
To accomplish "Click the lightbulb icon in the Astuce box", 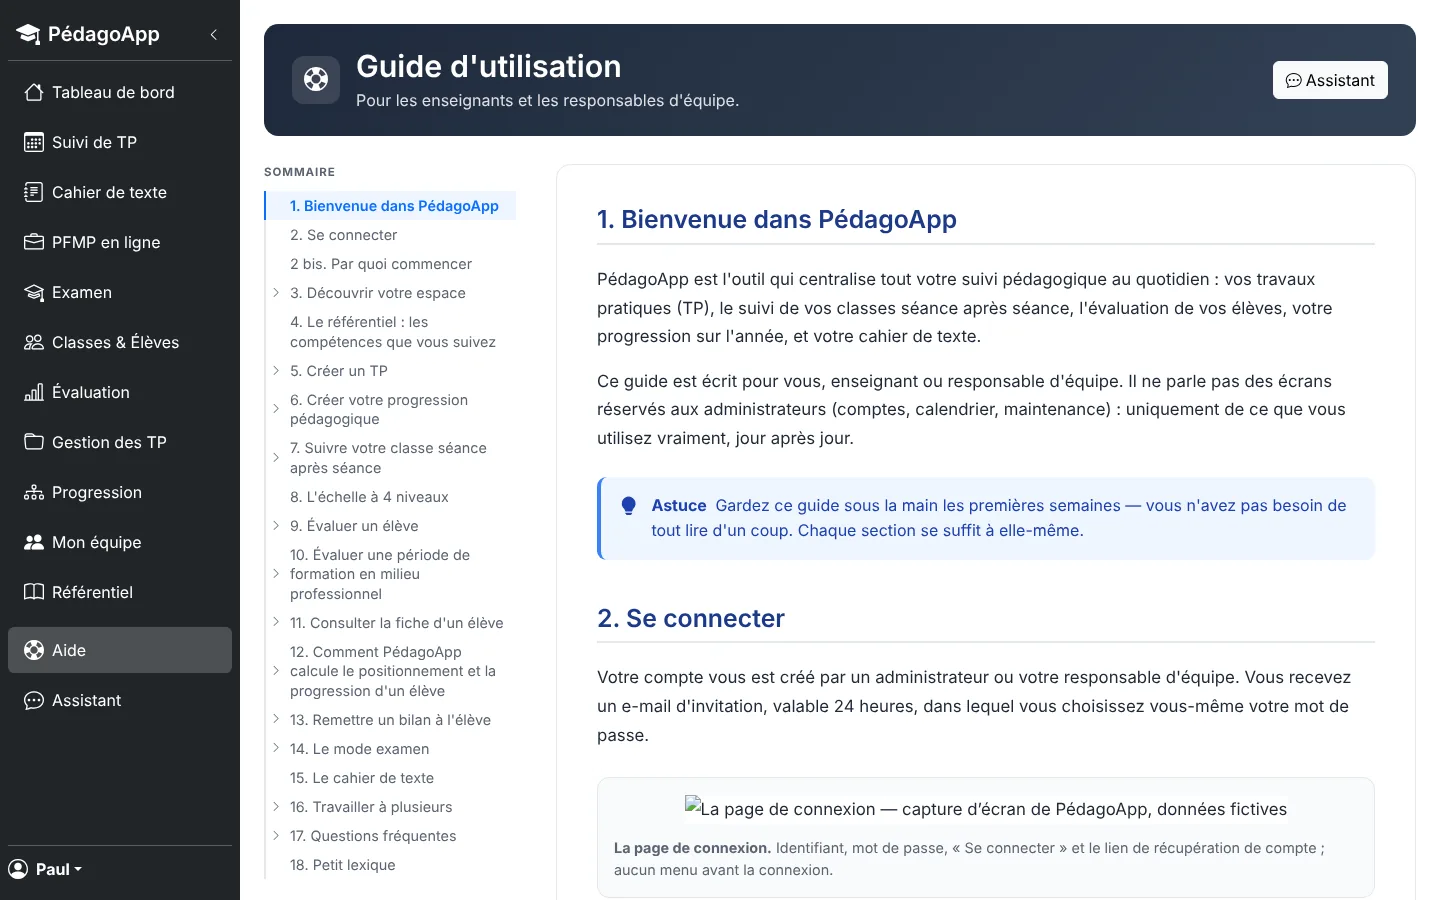I will 628,506.
